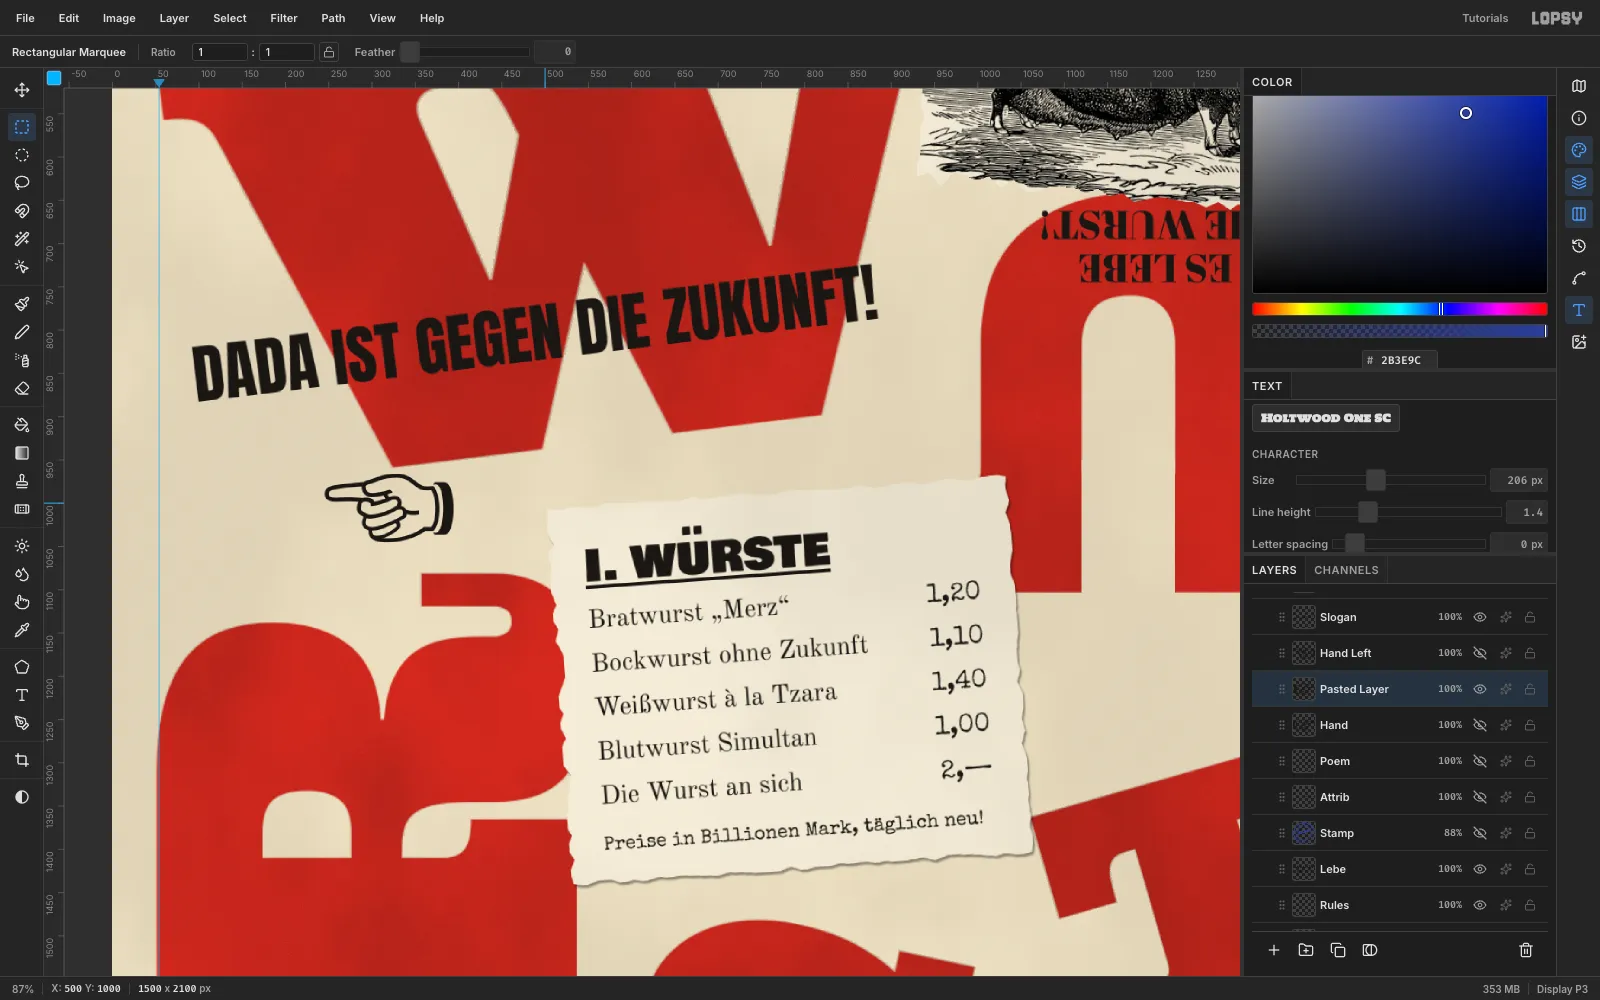
Task: Switch to the Channels tab
Action: (1346, 570)
